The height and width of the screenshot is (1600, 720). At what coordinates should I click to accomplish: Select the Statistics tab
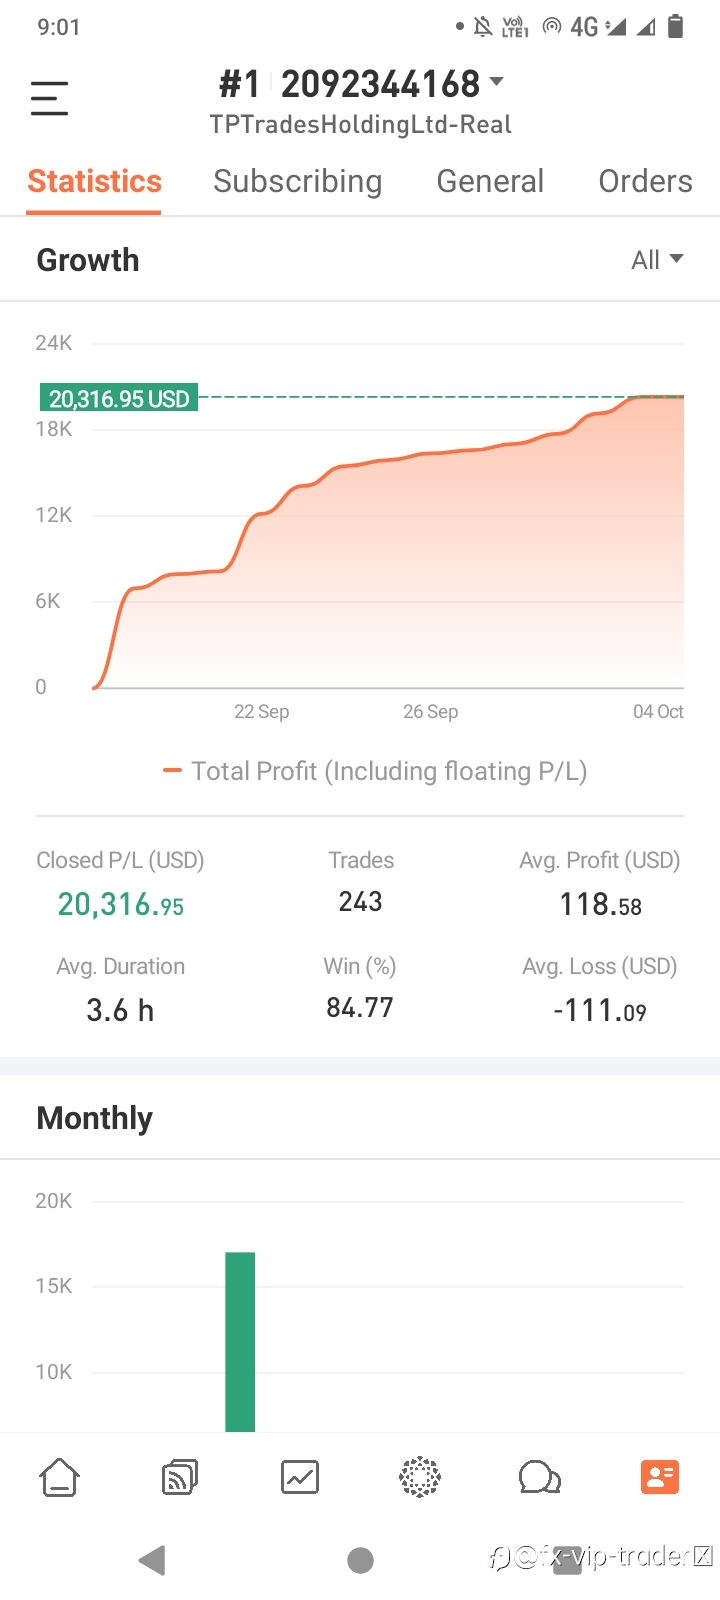click(94, 181)
